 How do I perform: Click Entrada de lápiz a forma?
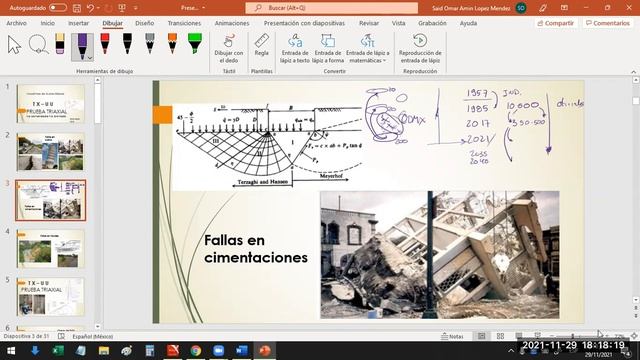(328, 48)
